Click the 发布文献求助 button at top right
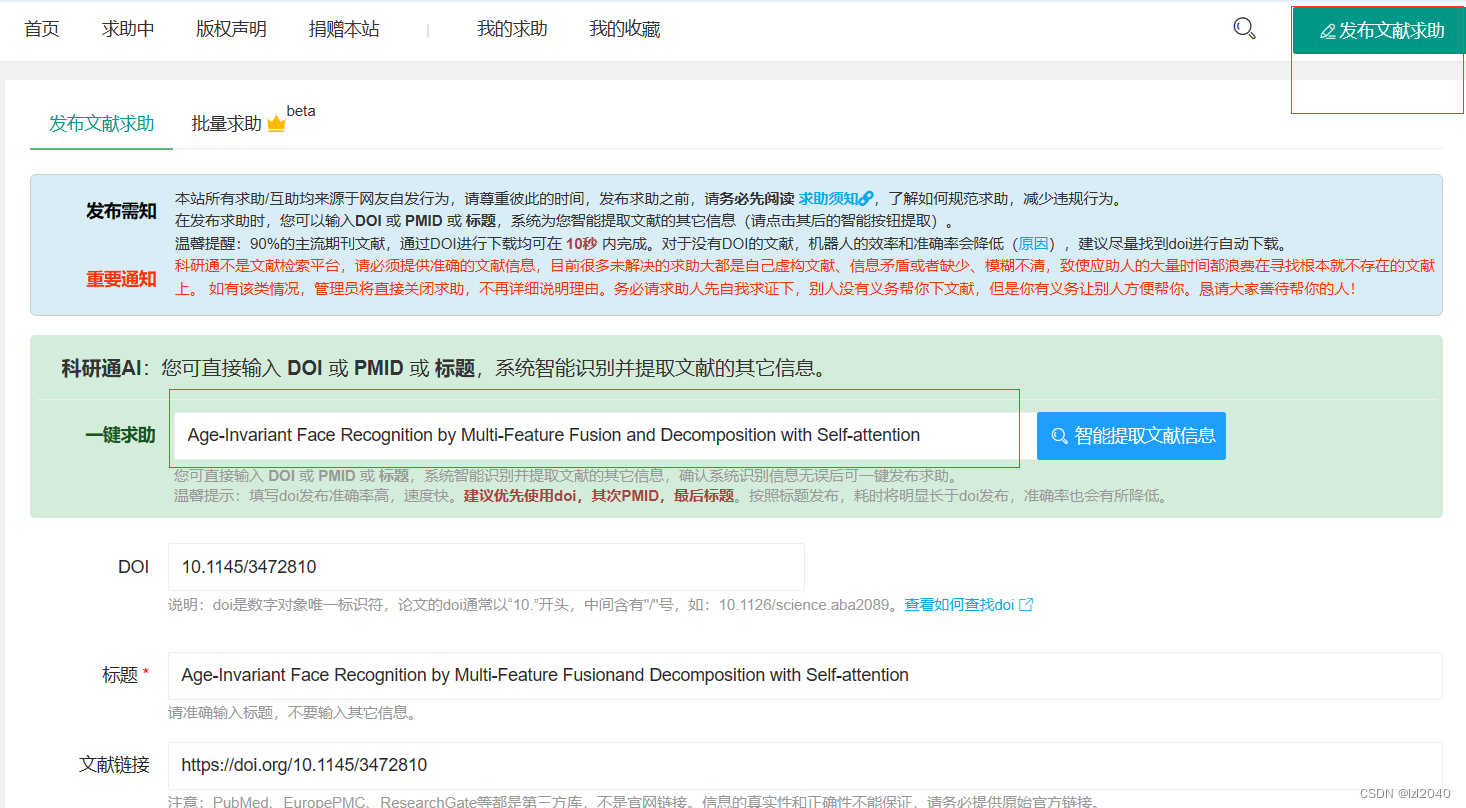1466x808 pixels. tap(1380, 30)
